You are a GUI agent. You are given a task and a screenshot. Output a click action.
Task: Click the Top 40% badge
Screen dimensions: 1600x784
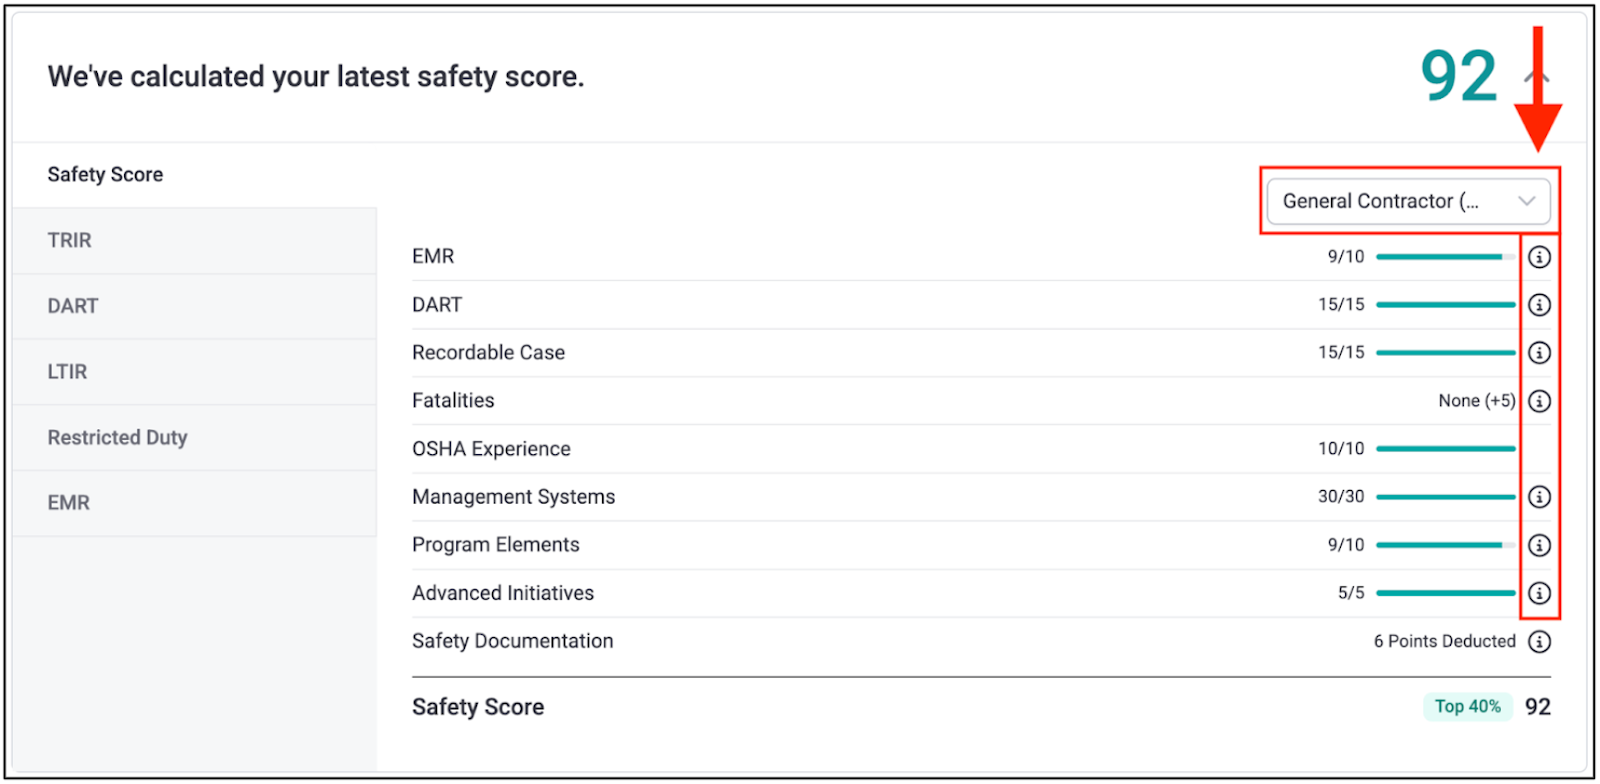pos(1467,707)
